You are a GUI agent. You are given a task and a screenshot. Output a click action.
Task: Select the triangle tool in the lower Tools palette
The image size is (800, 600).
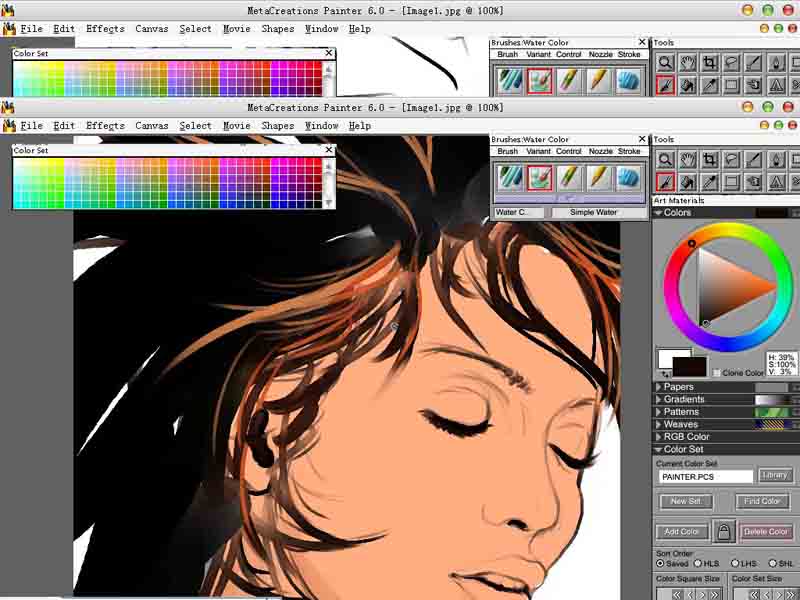(777, 182)
